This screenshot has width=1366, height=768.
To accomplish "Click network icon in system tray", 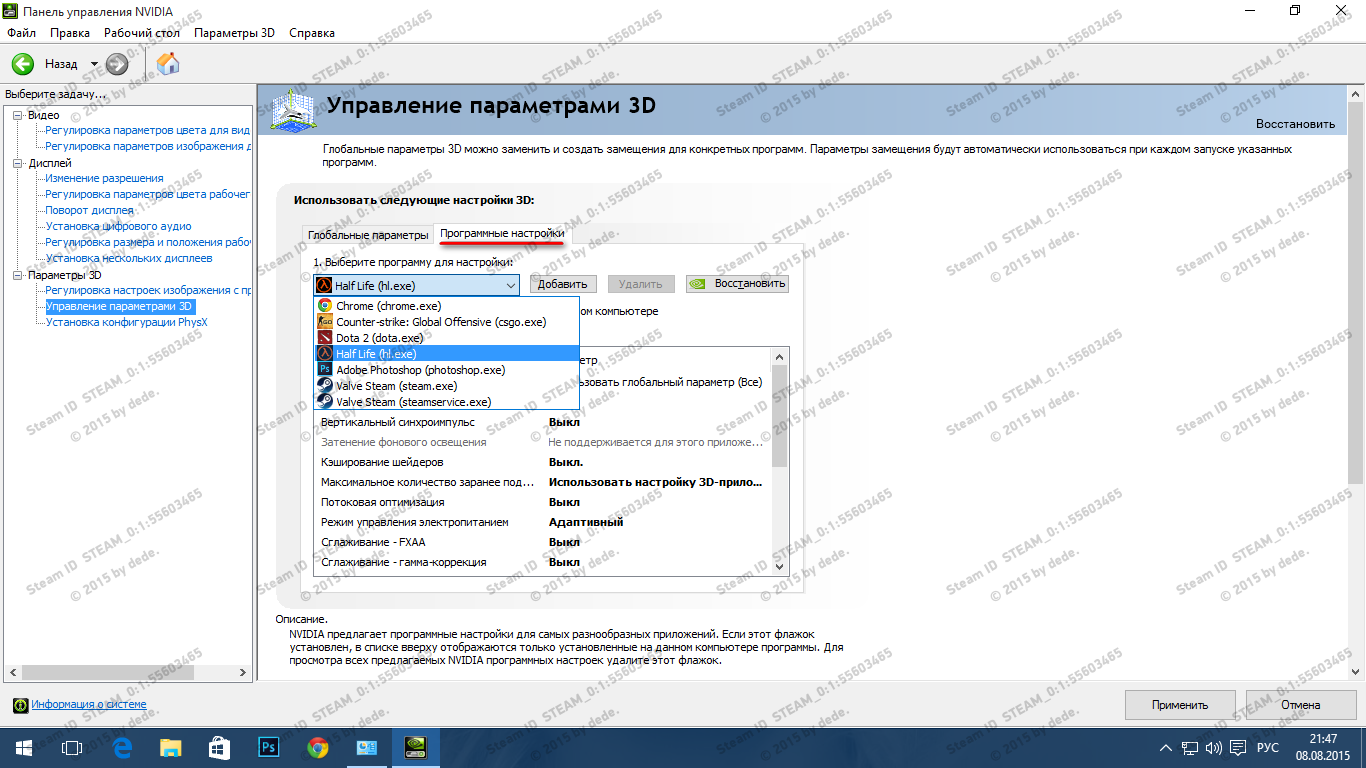I will pos(1190,747).
